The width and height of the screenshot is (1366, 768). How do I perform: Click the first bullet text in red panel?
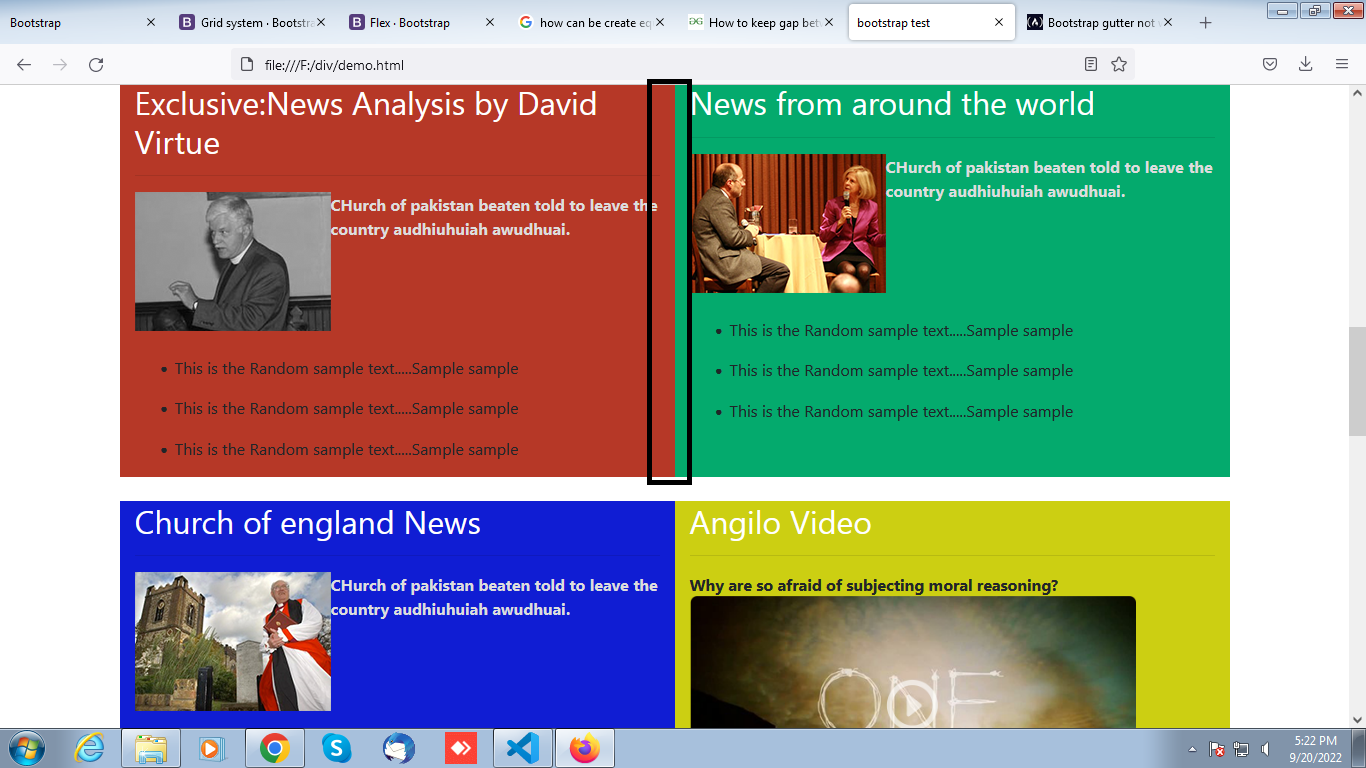pyautogui.click(x=346, y=369)
